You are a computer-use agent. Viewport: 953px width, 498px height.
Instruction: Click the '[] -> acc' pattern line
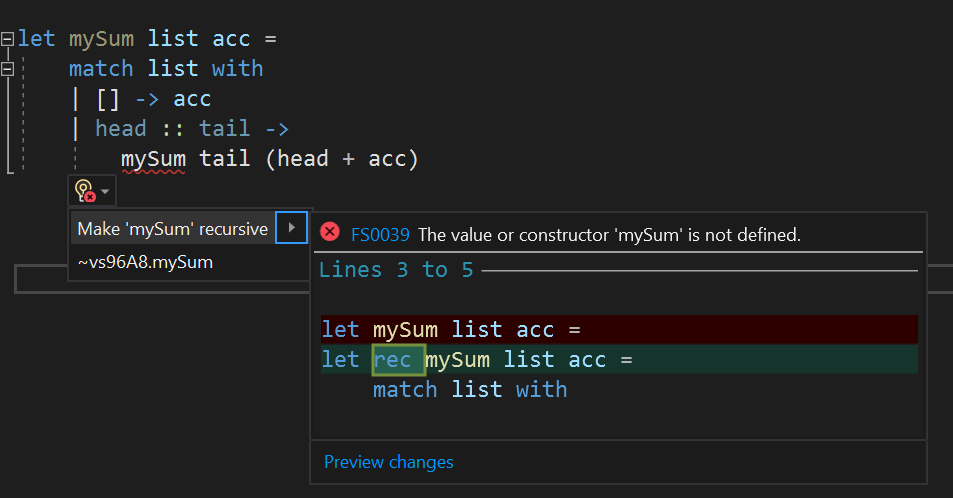142,99
